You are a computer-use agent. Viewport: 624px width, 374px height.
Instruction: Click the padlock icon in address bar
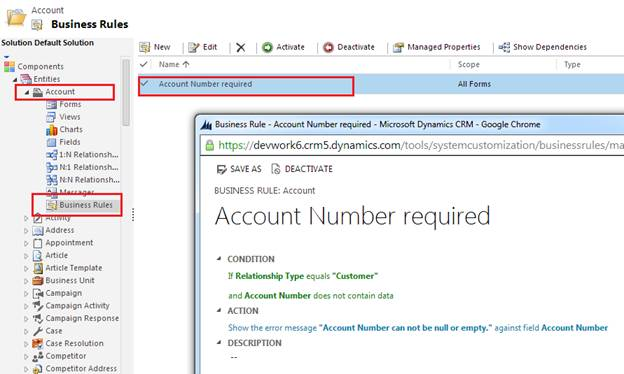pos(209,145)
